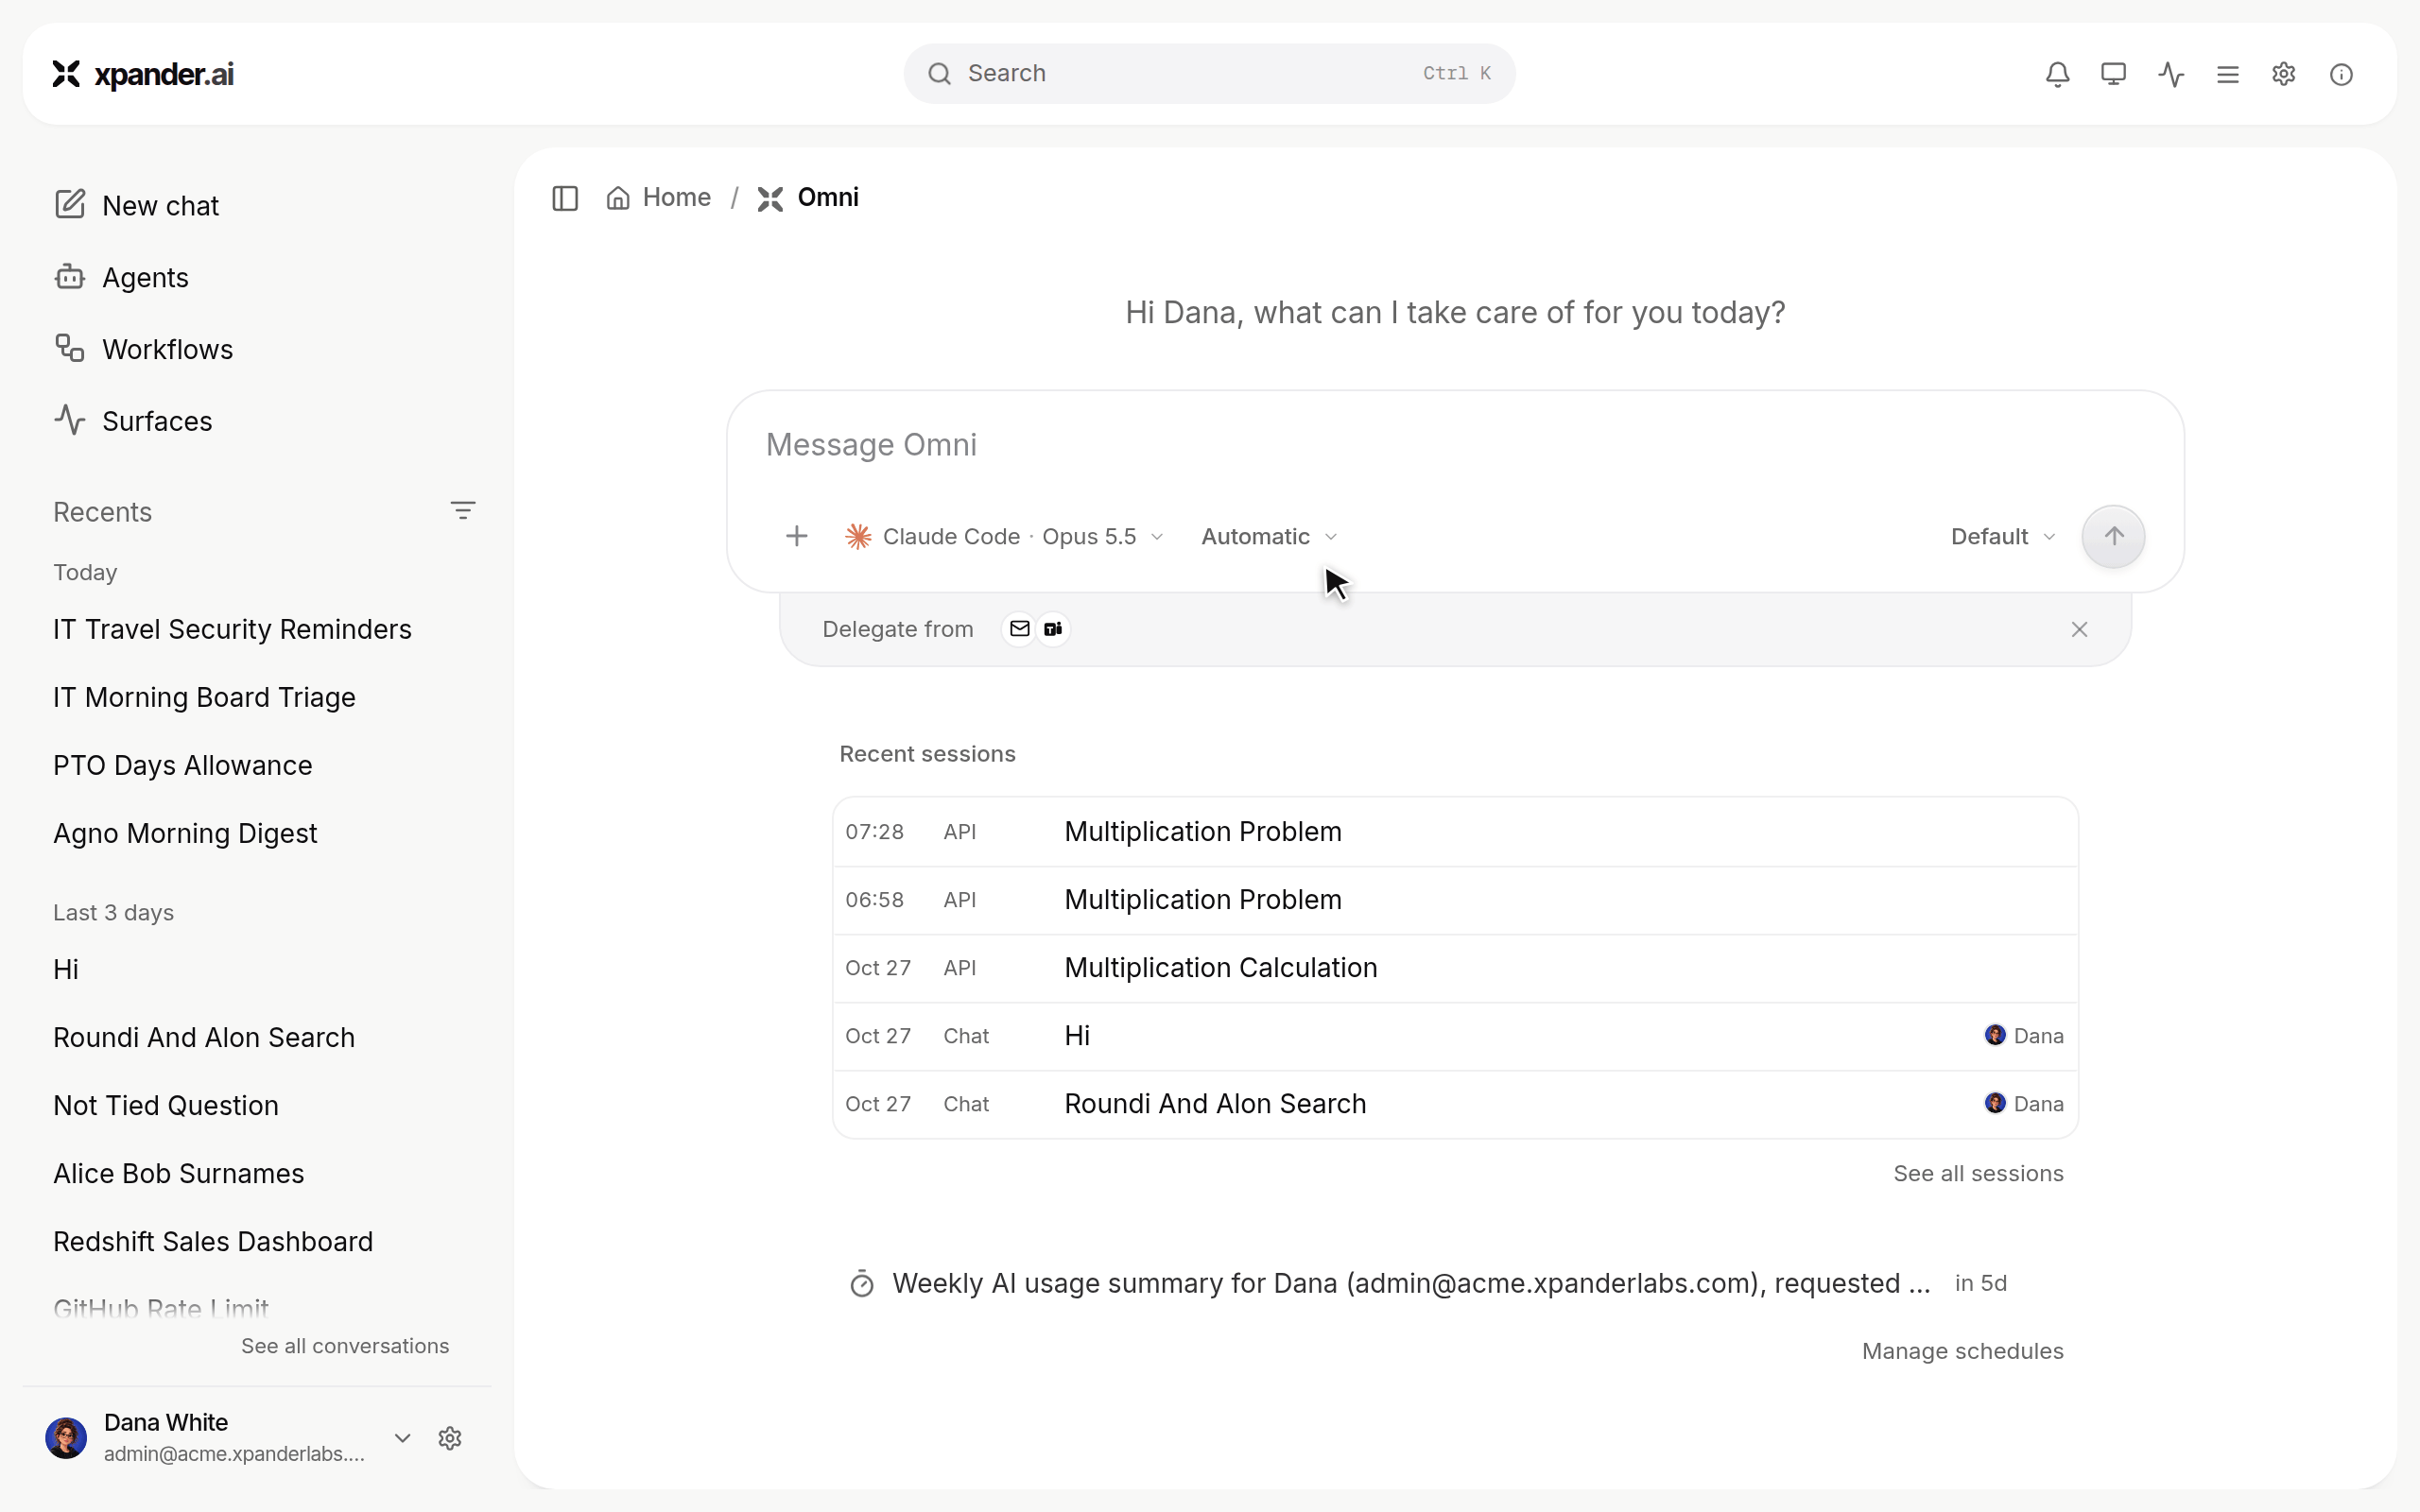Go to Home breadcrumb
Image resolution: width=2420 pixels, height=1512 pixels.
659,198
